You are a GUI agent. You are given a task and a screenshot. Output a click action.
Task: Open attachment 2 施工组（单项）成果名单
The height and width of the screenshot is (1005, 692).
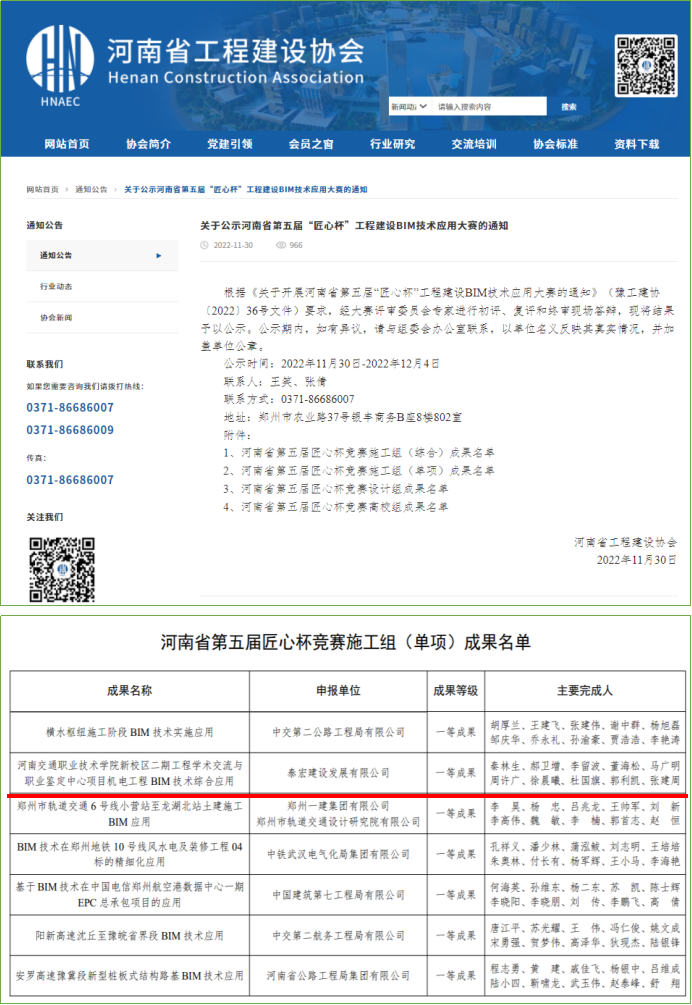(x=359, y=470)
